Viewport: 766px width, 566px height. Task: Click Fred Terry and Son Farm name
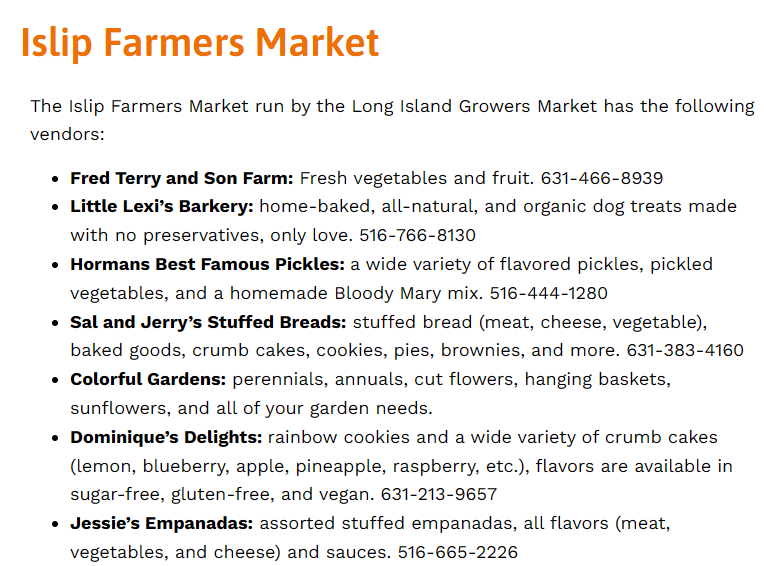click(x=181, y=179)
